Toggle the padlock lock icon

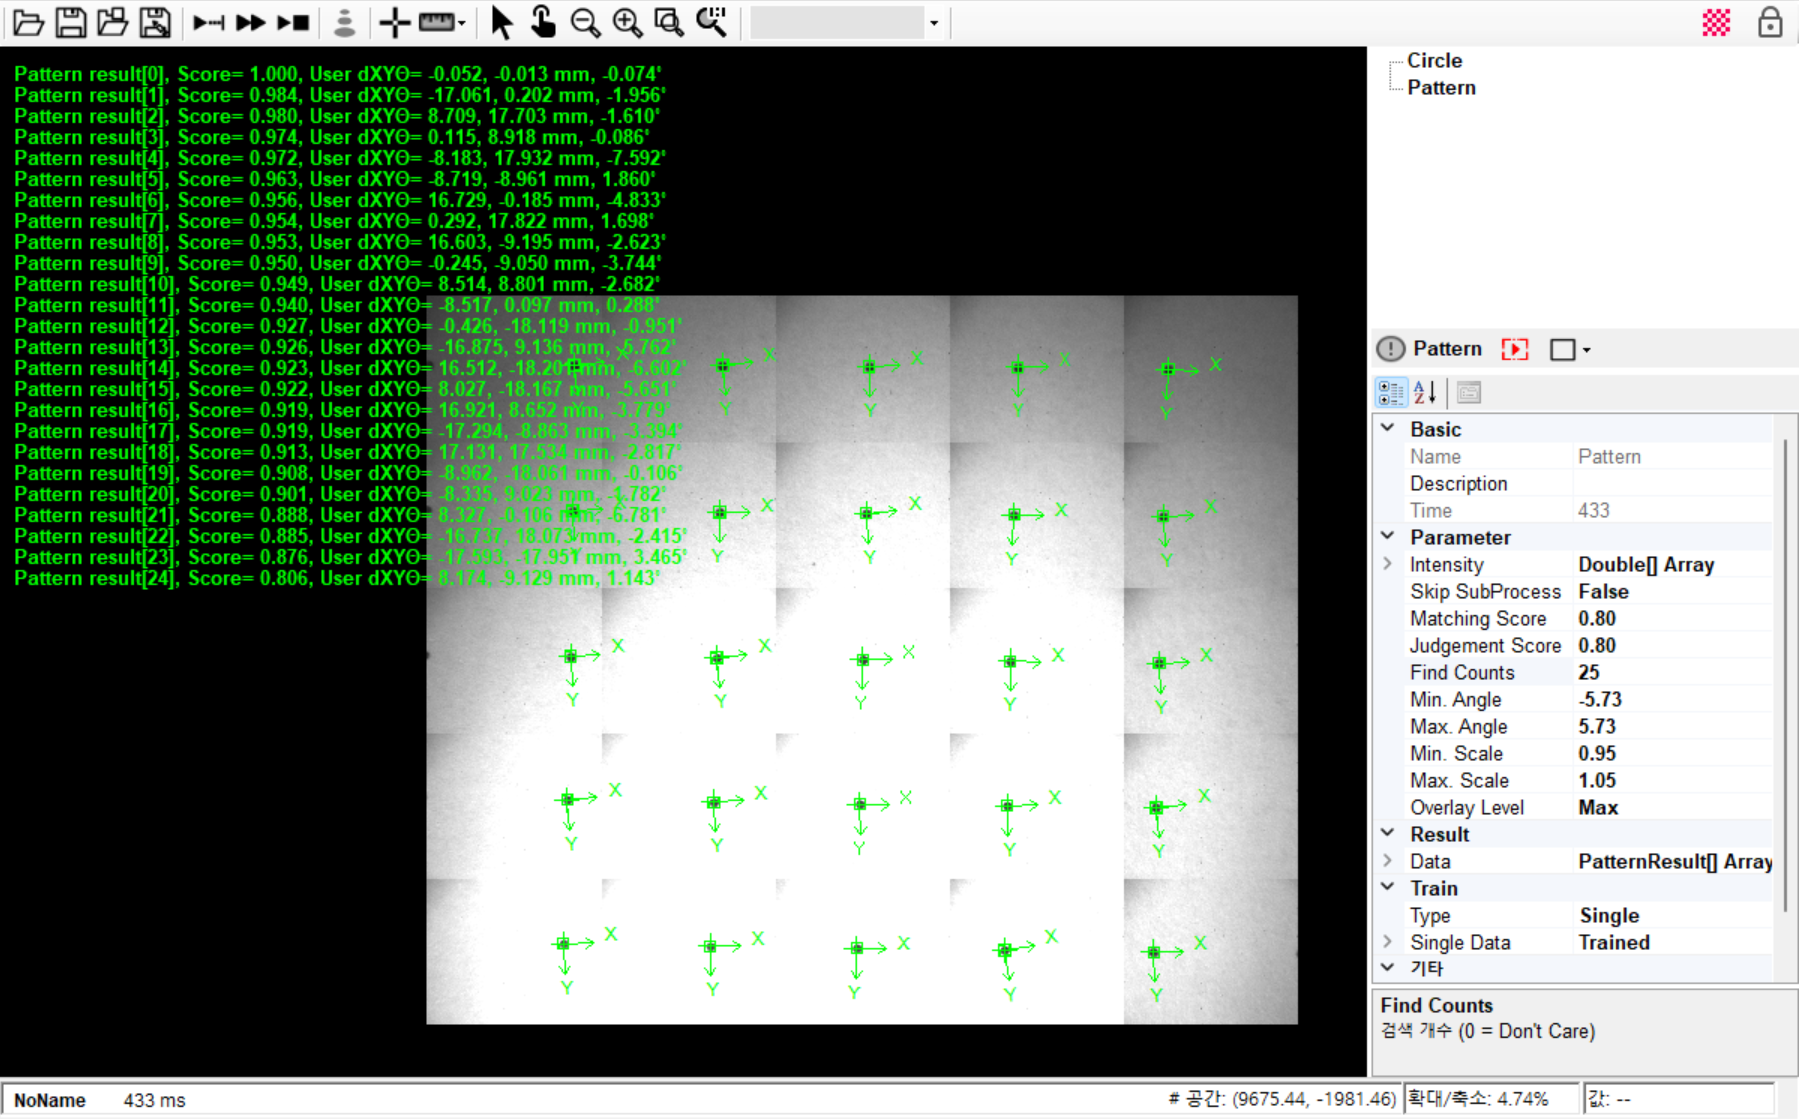[x=1769, y=22]
